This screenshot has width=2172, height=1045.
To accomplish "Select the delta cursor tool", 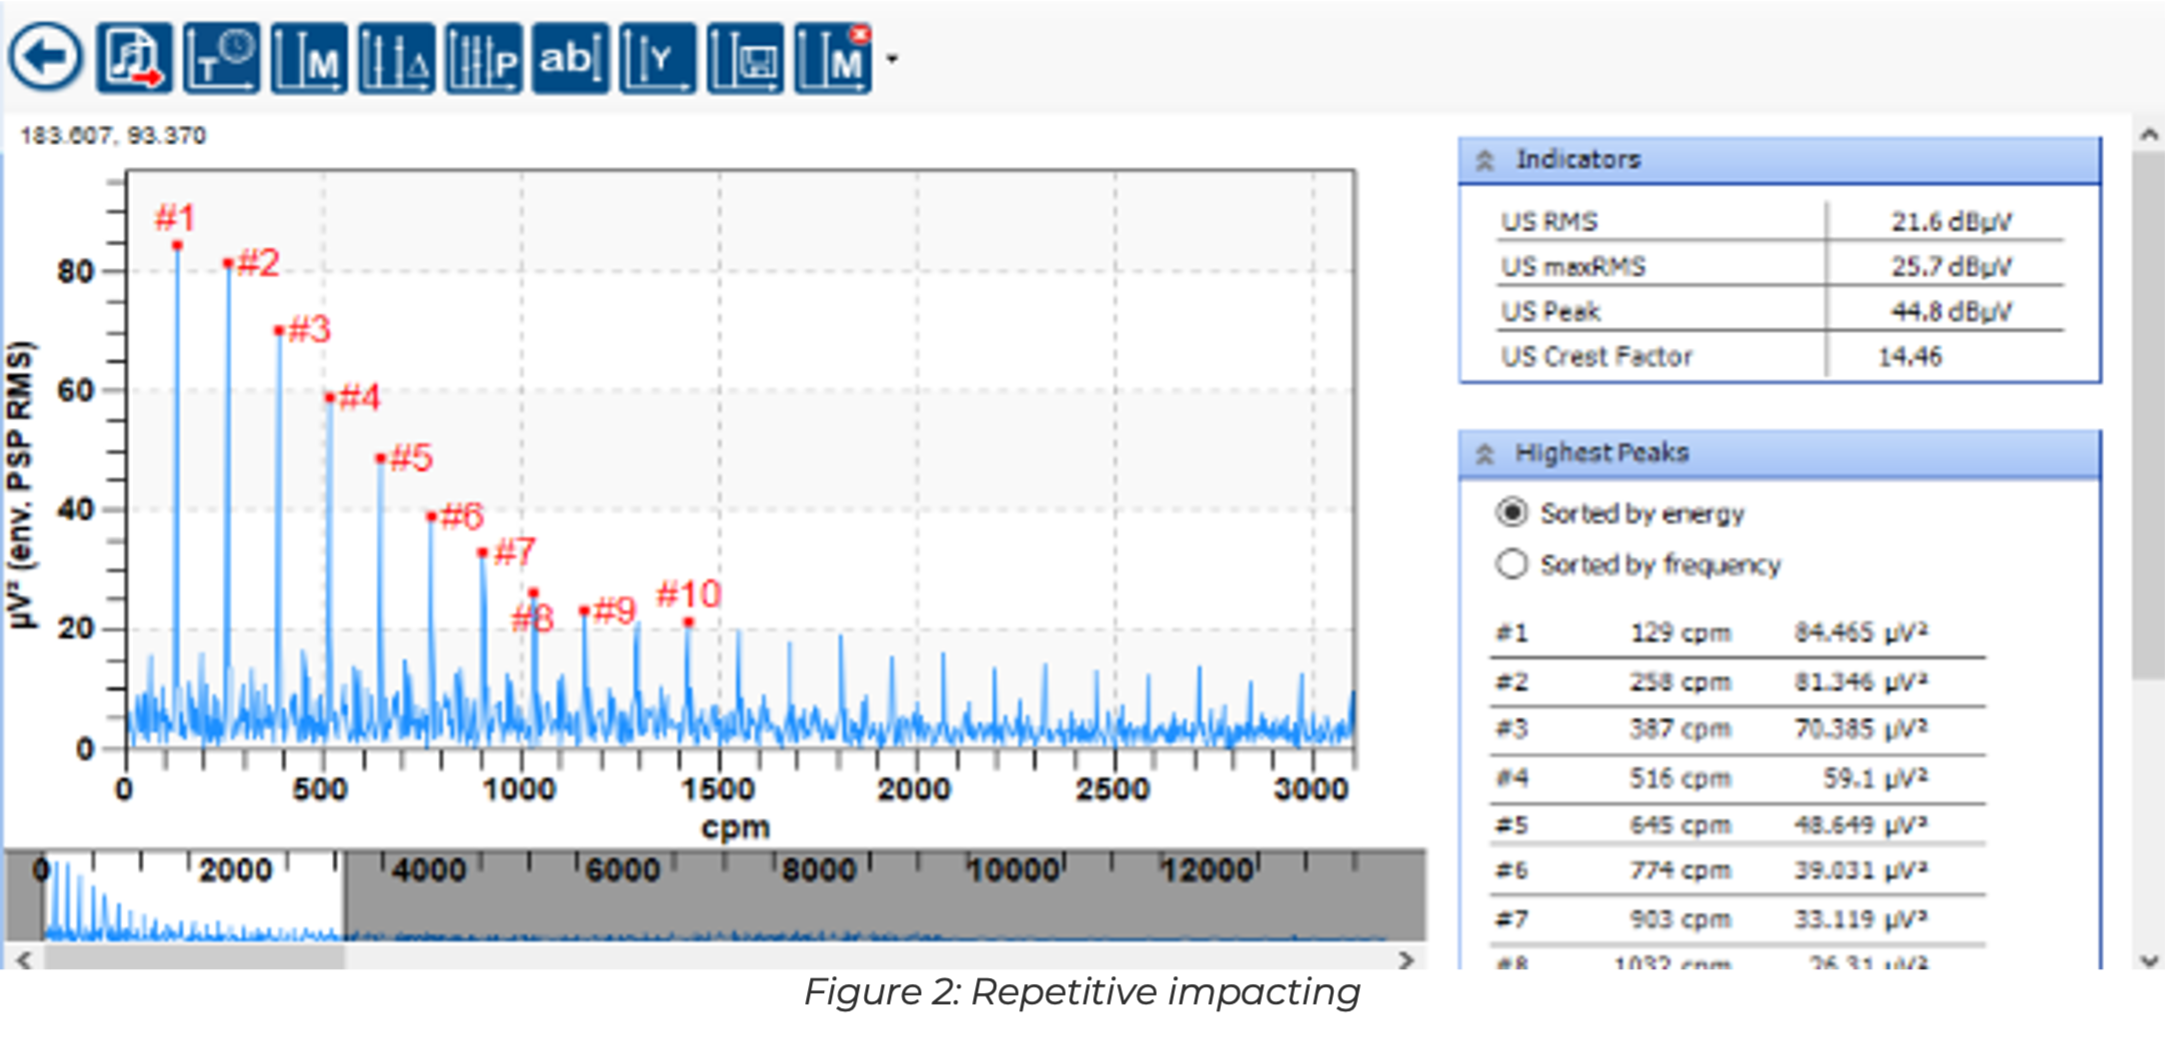I will pyautogui.click(x=396, y=59).
